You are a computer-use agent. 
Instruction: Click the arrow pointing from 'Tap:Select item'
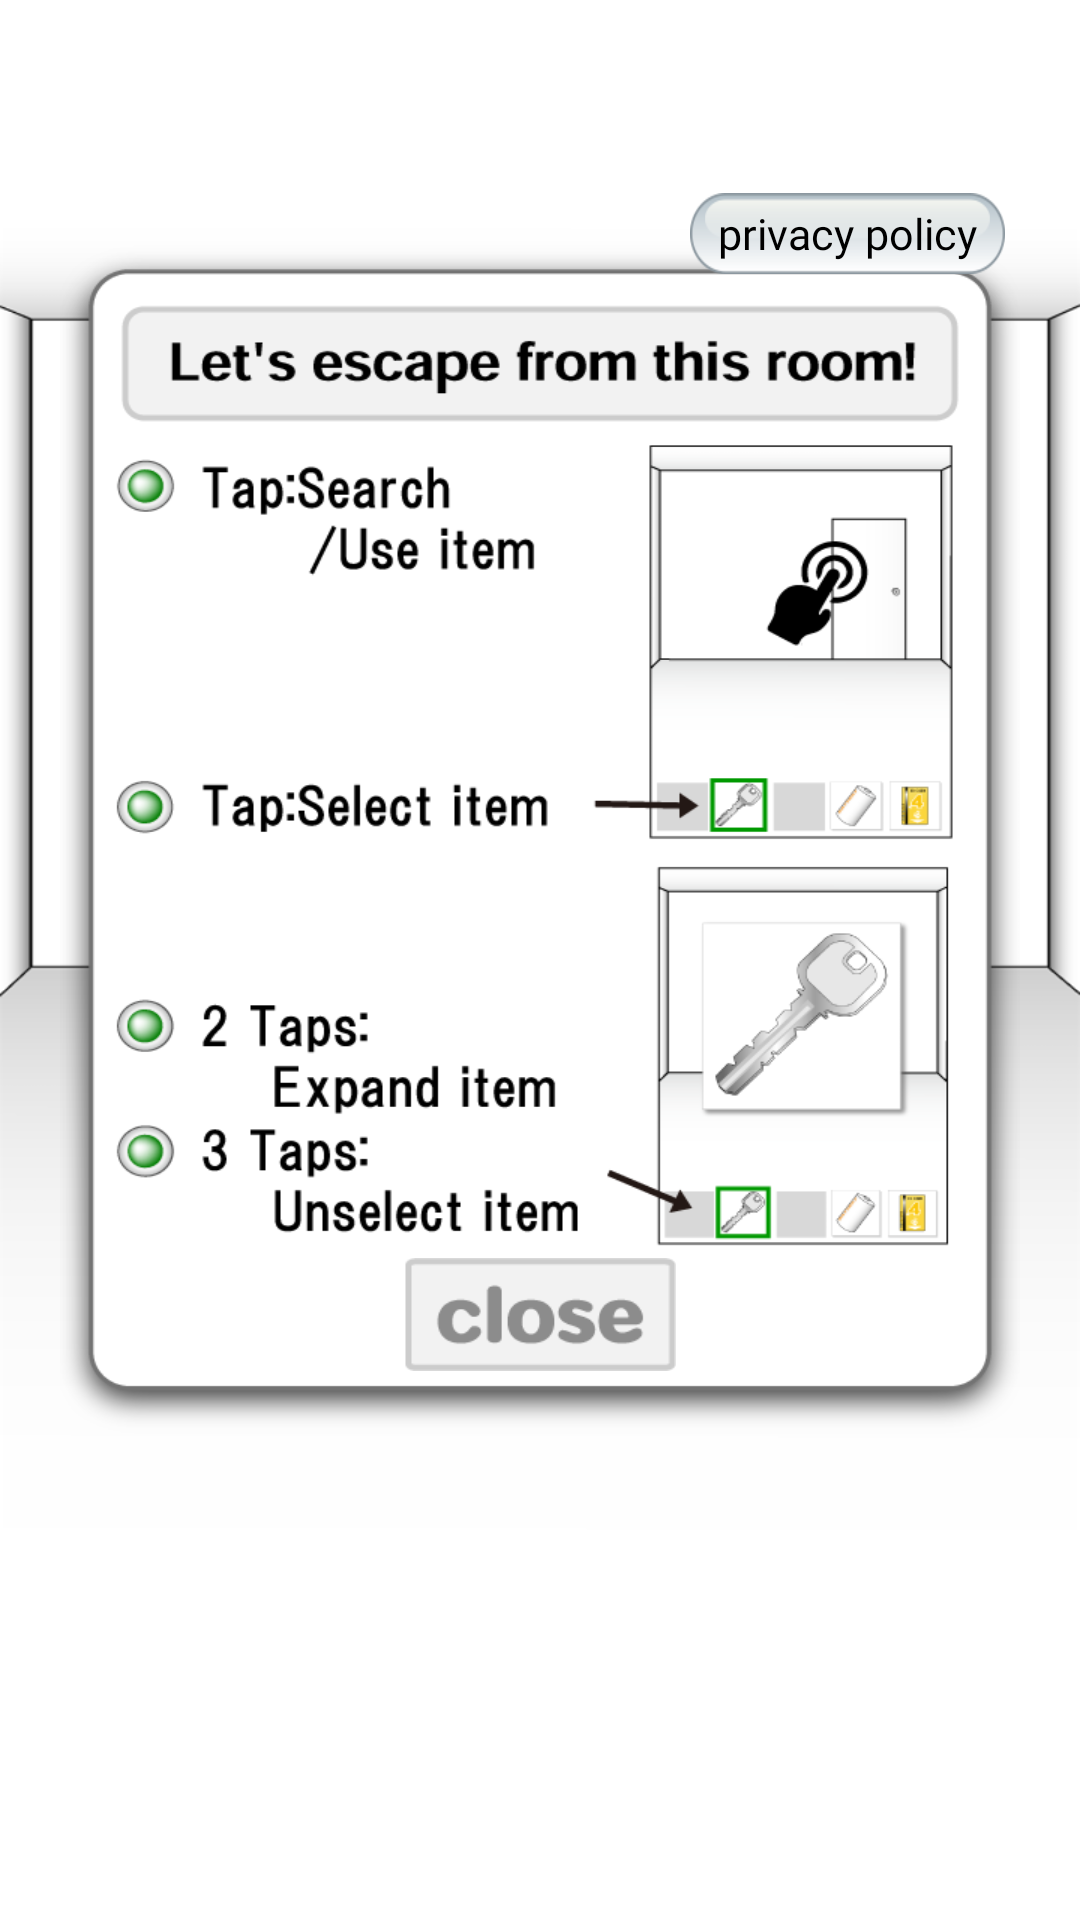click(x=646, y=804)
